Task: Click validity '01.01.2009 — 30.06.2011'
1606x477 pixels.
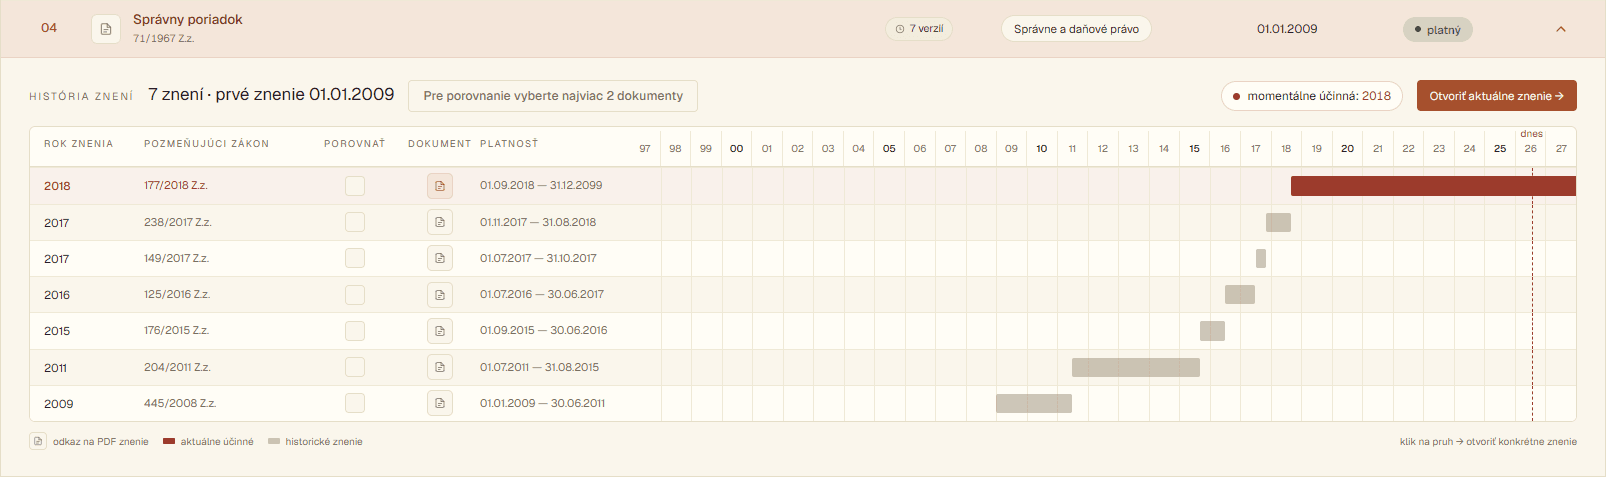Action: pyautogui.click(x=542, y=403)
